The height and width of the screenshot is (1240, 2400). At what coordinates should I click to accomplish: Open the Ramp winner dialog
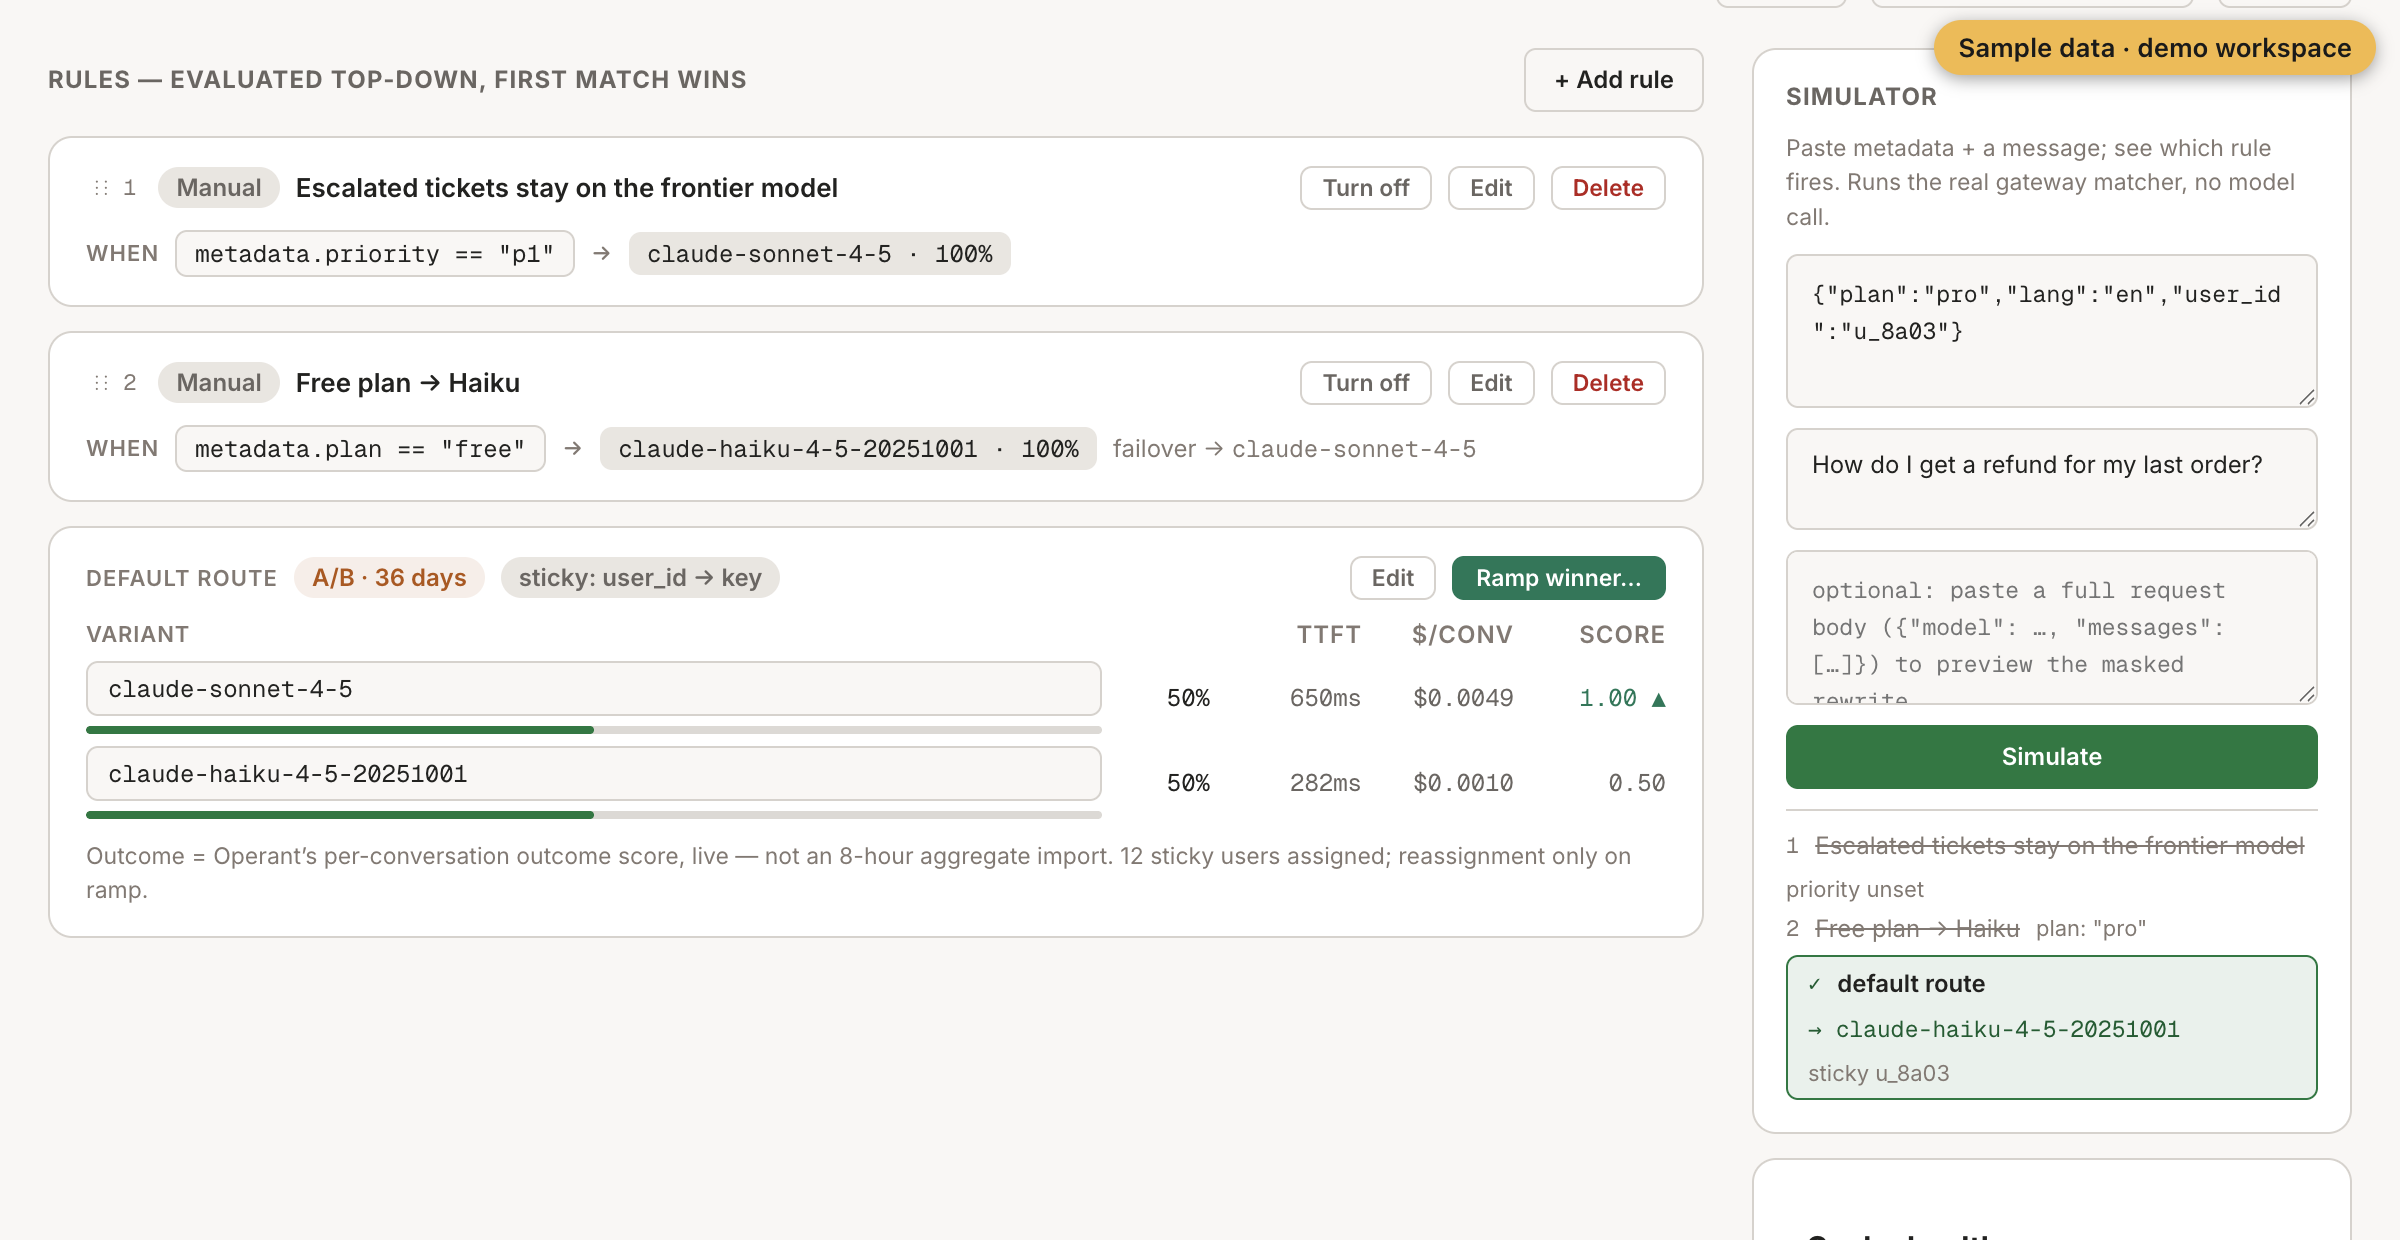point(1559,578)
